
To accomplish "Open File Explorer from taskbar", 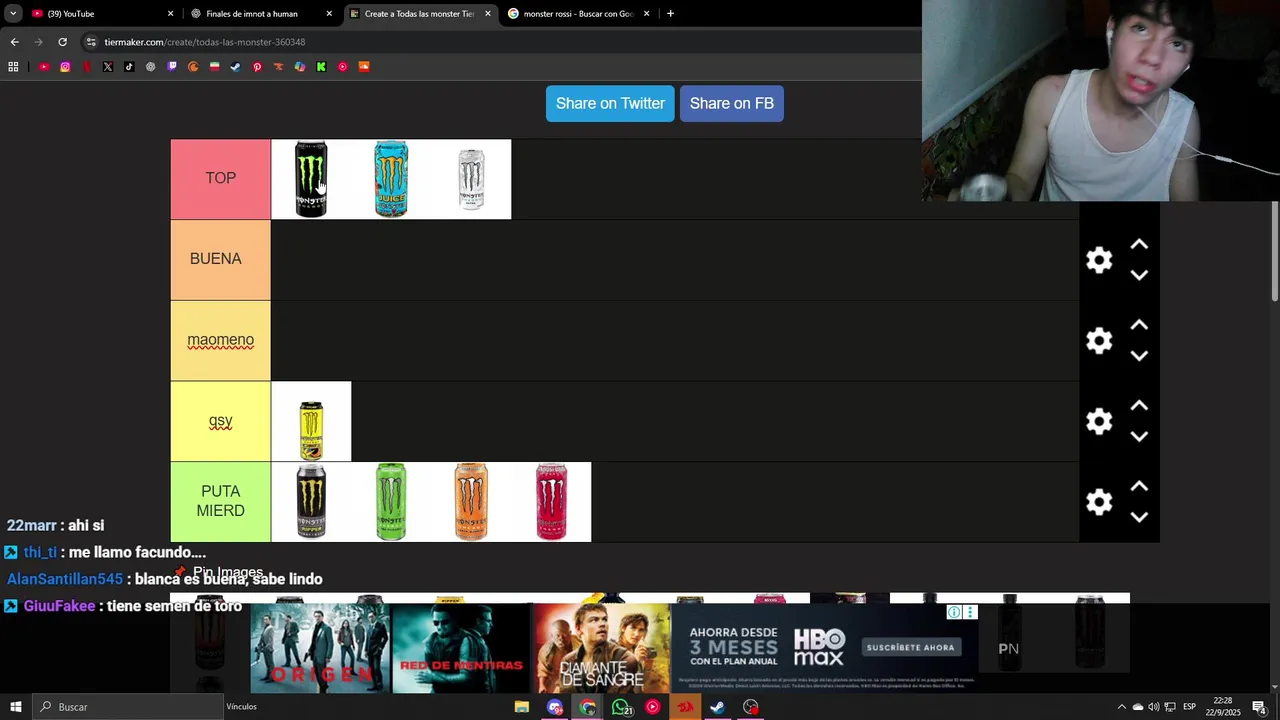I will pyautogui.click(x=522, y=707).
